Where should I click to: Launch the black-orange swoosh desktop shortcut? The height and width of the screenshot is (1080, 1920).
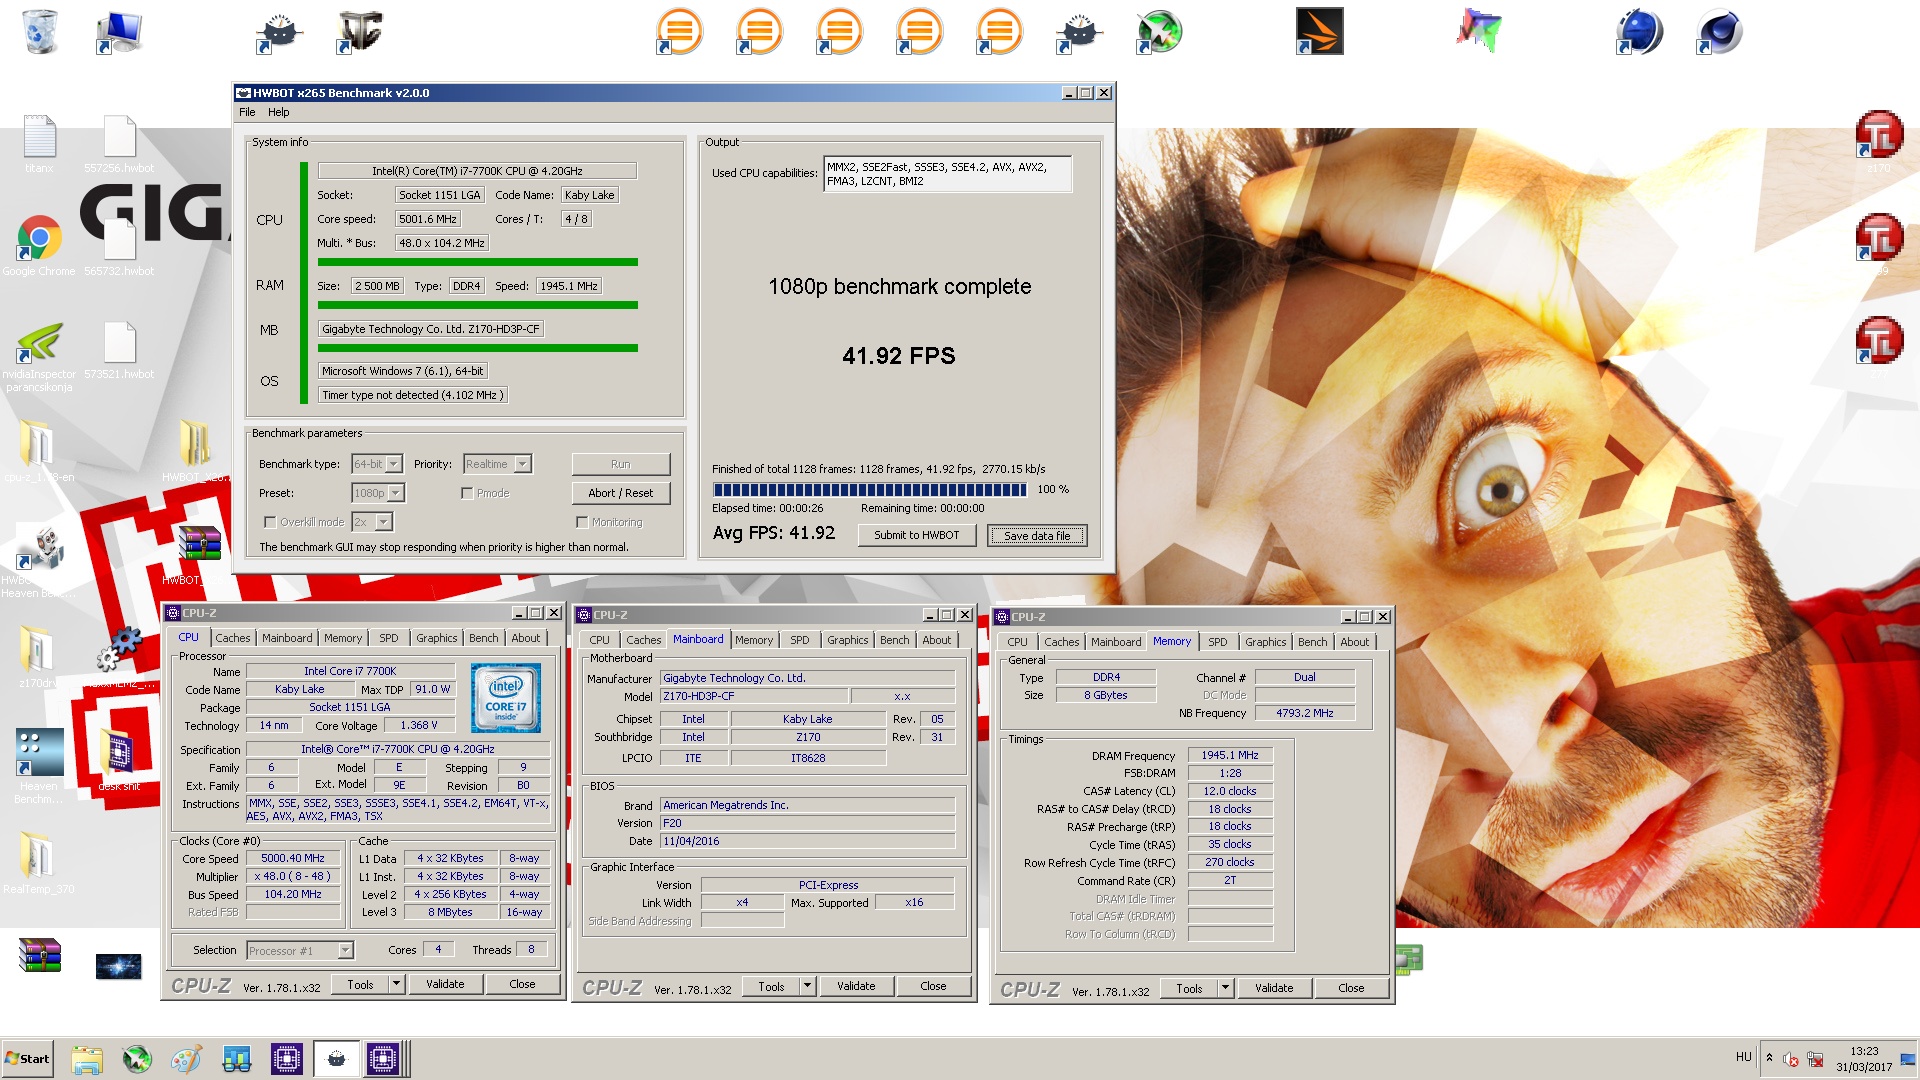pos(1319,31)
